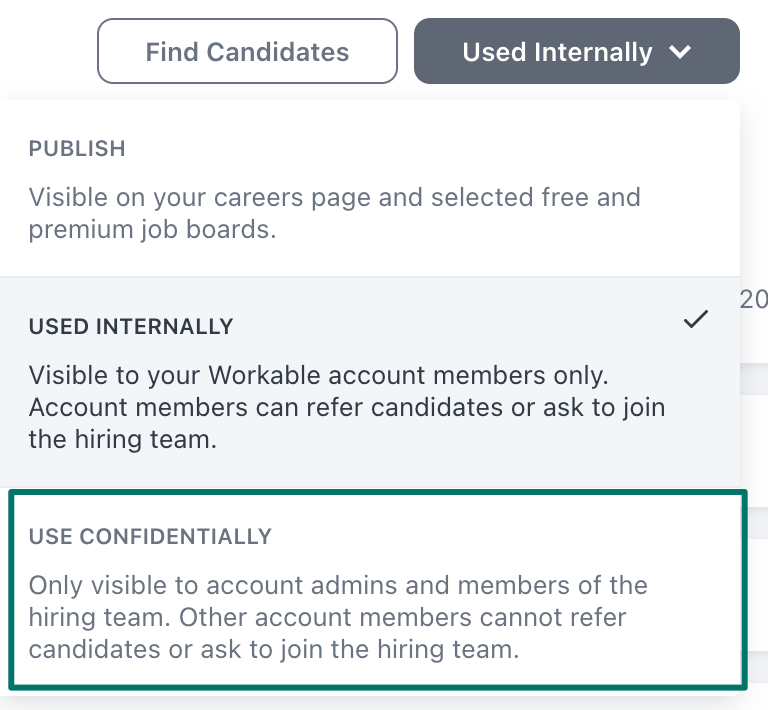
Task: Click the chevron arrow beside Used Internally
Action: coord(681,52)
